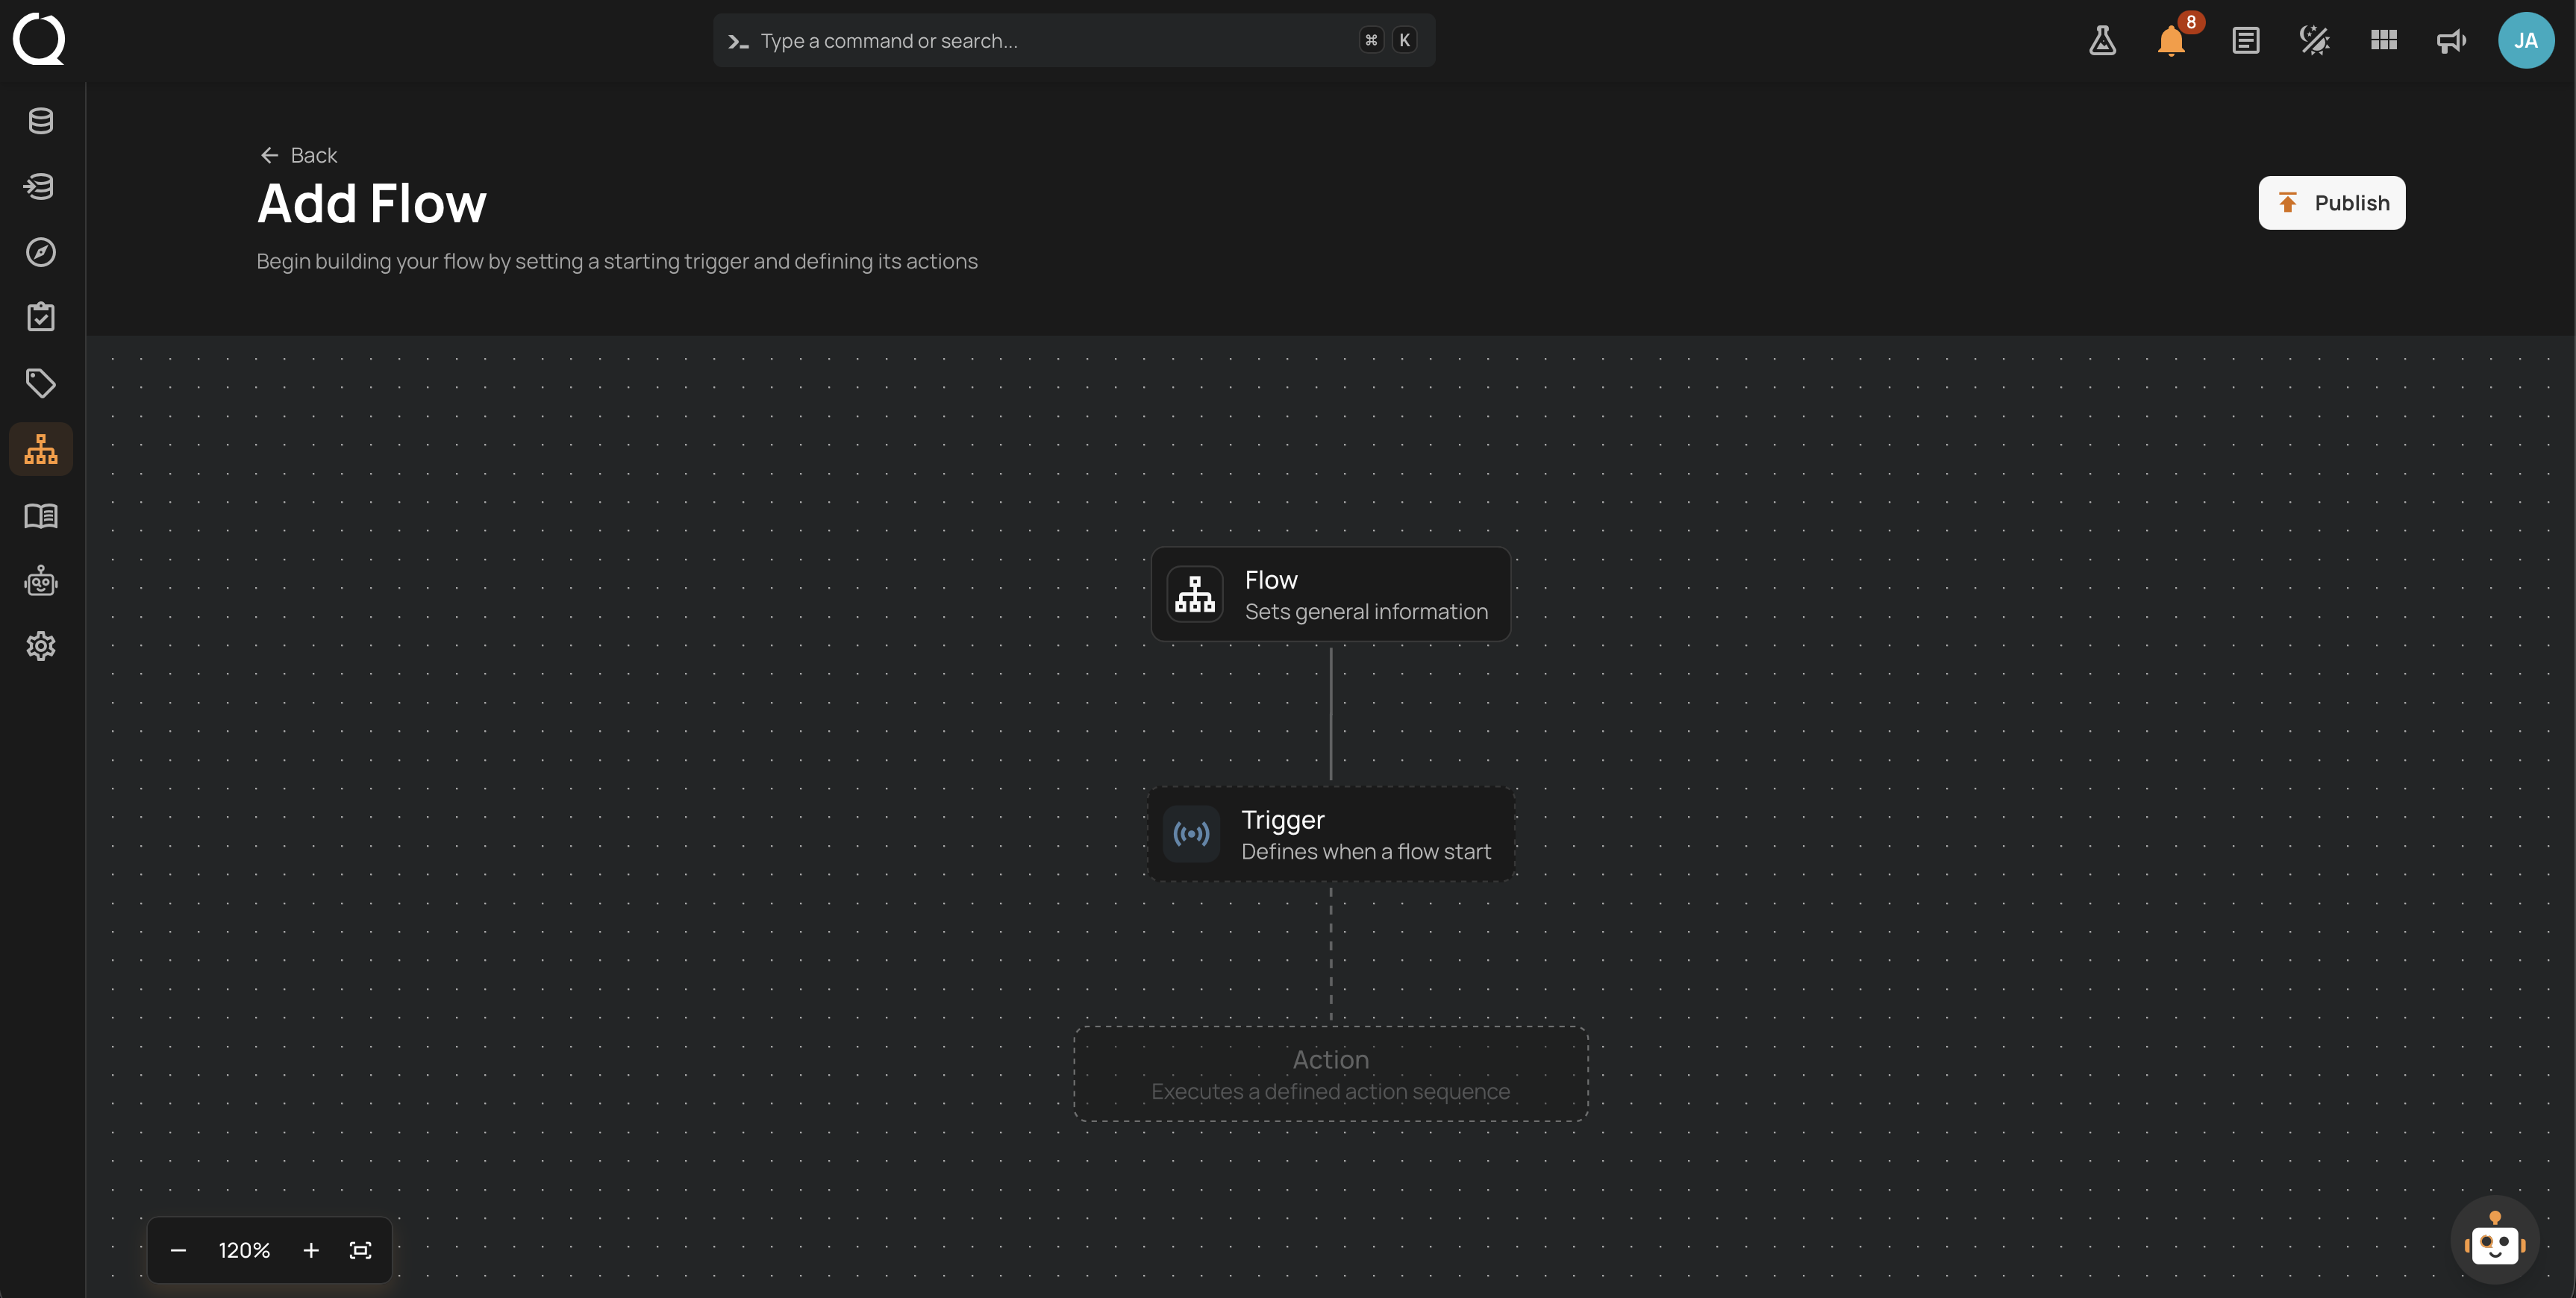Screen dimensions: 2576x1298
Task: Open the book documentation icon in sidebar
Action: 41,516
